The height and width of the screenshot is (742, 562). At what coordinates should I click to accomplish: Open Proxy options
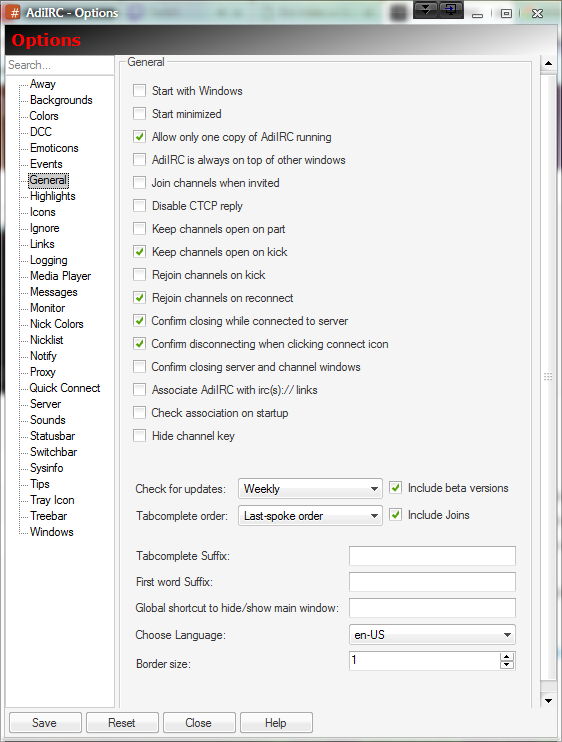(x=43, y=372)
